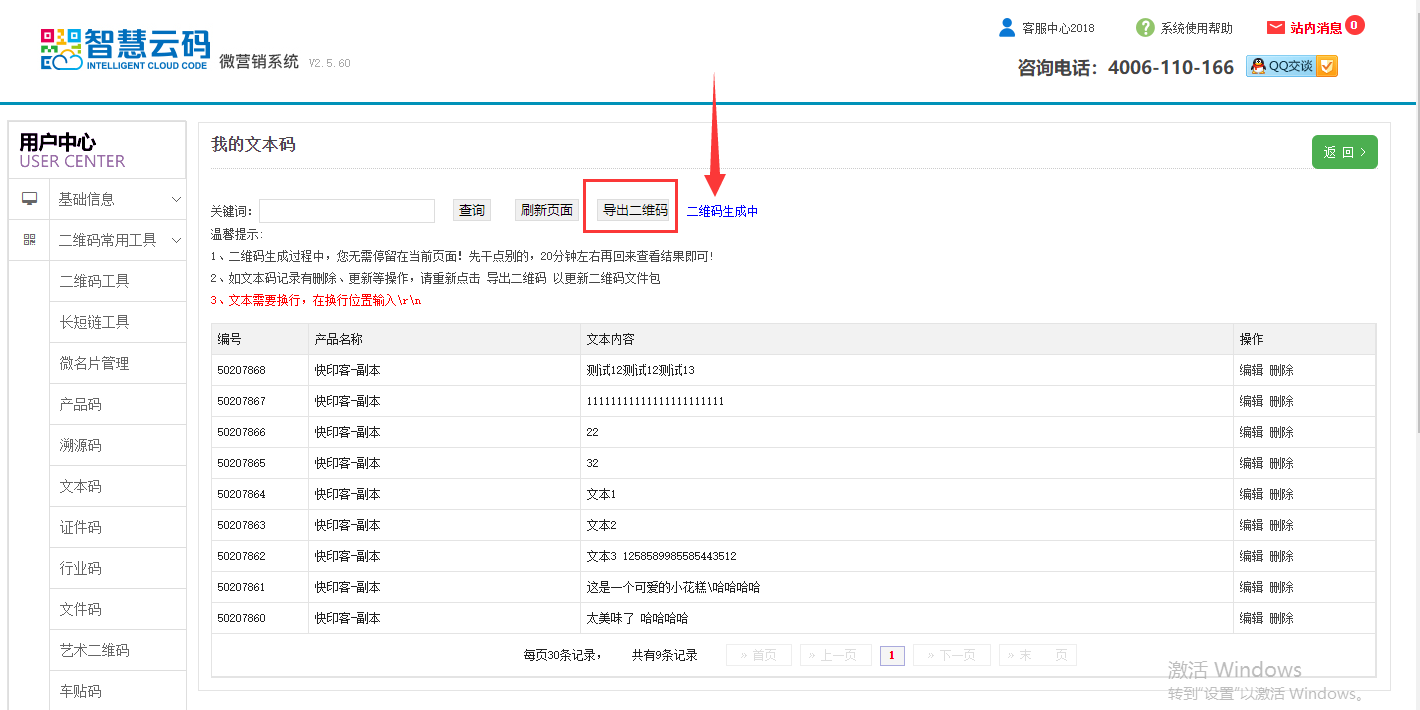Click the 客服中心2018 user avatar icon

pos(1007,28)
